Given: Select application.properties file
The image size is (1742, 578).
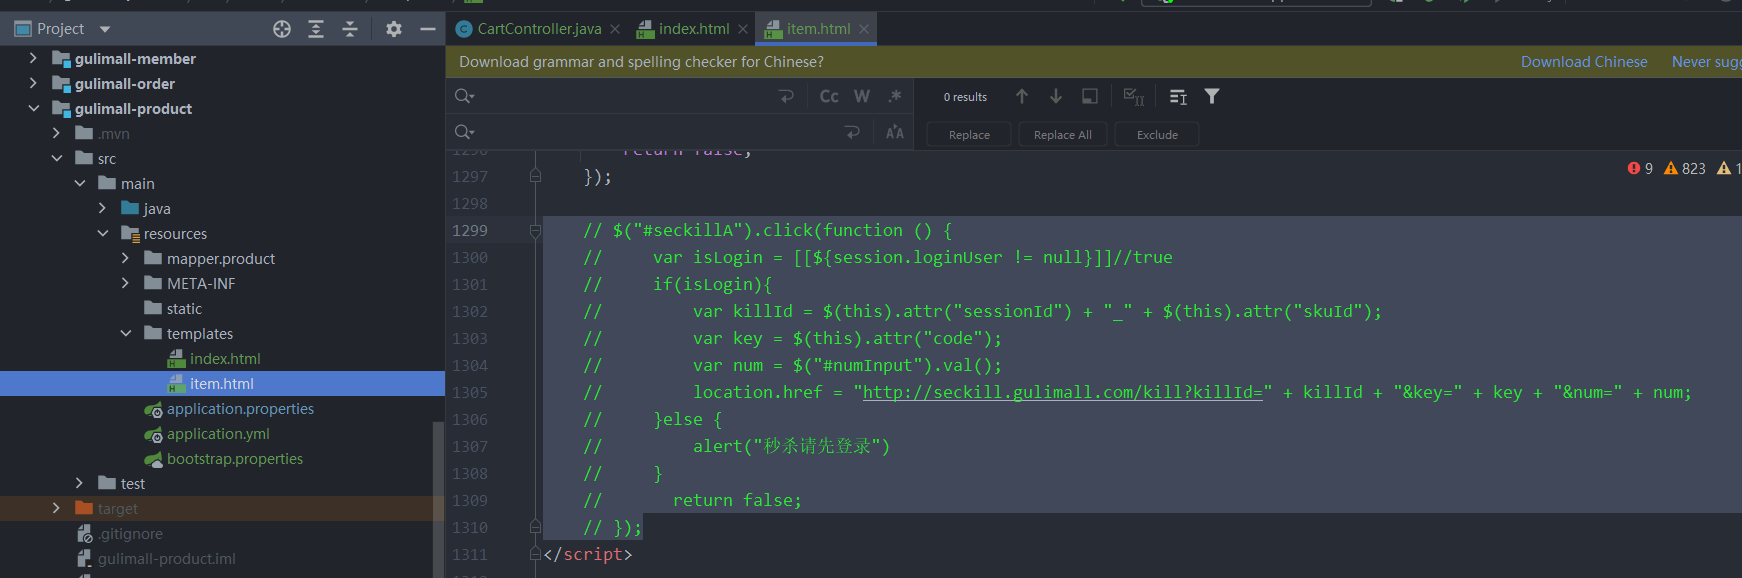Looking at the screenshot, I should [240, 408].
